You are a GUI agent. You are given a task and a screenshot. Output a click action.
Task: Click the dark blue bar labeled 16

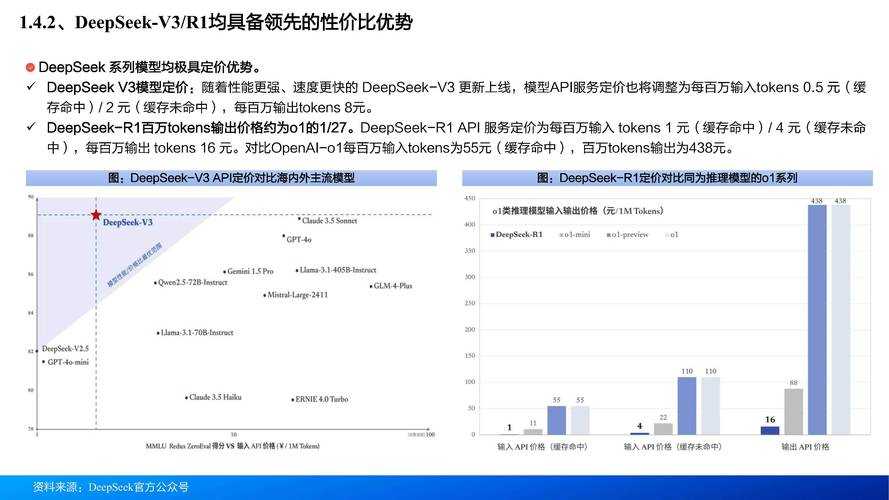[770, 430]
